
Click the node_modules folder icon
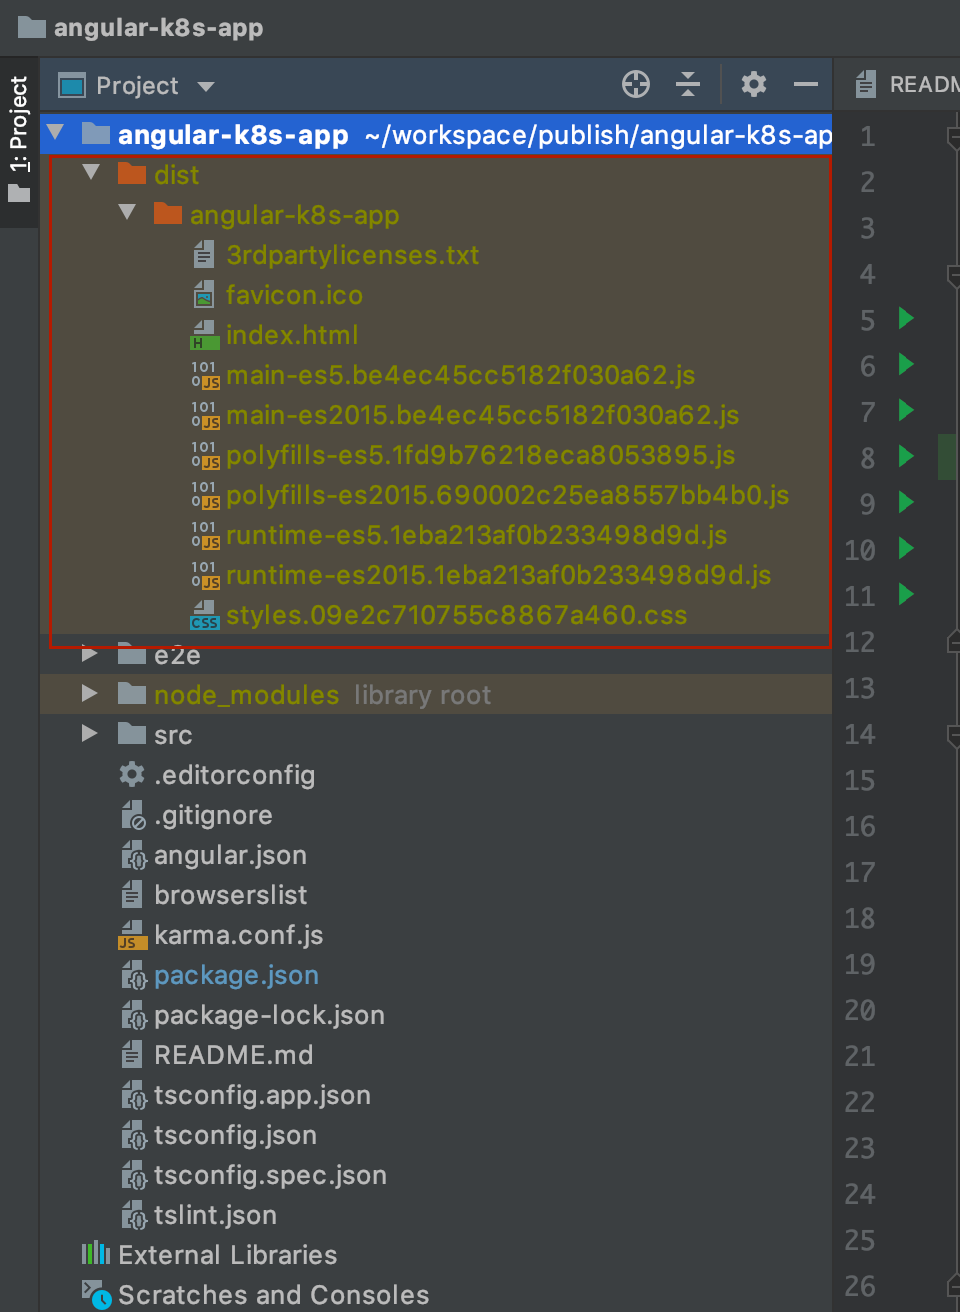[132, 693]
